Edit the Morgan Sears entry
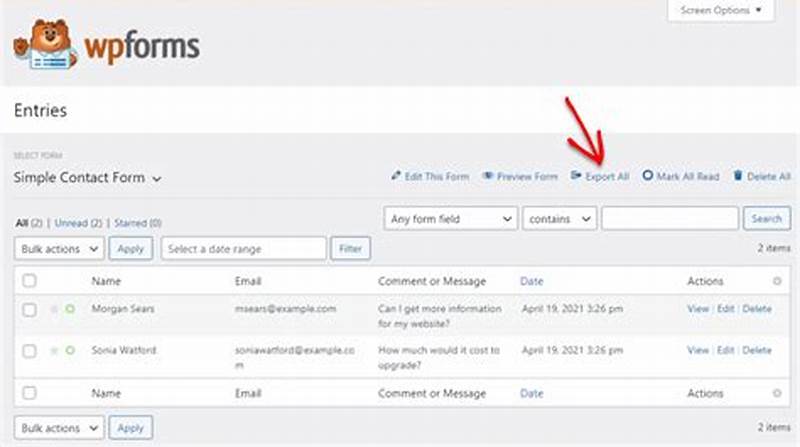 726,309
